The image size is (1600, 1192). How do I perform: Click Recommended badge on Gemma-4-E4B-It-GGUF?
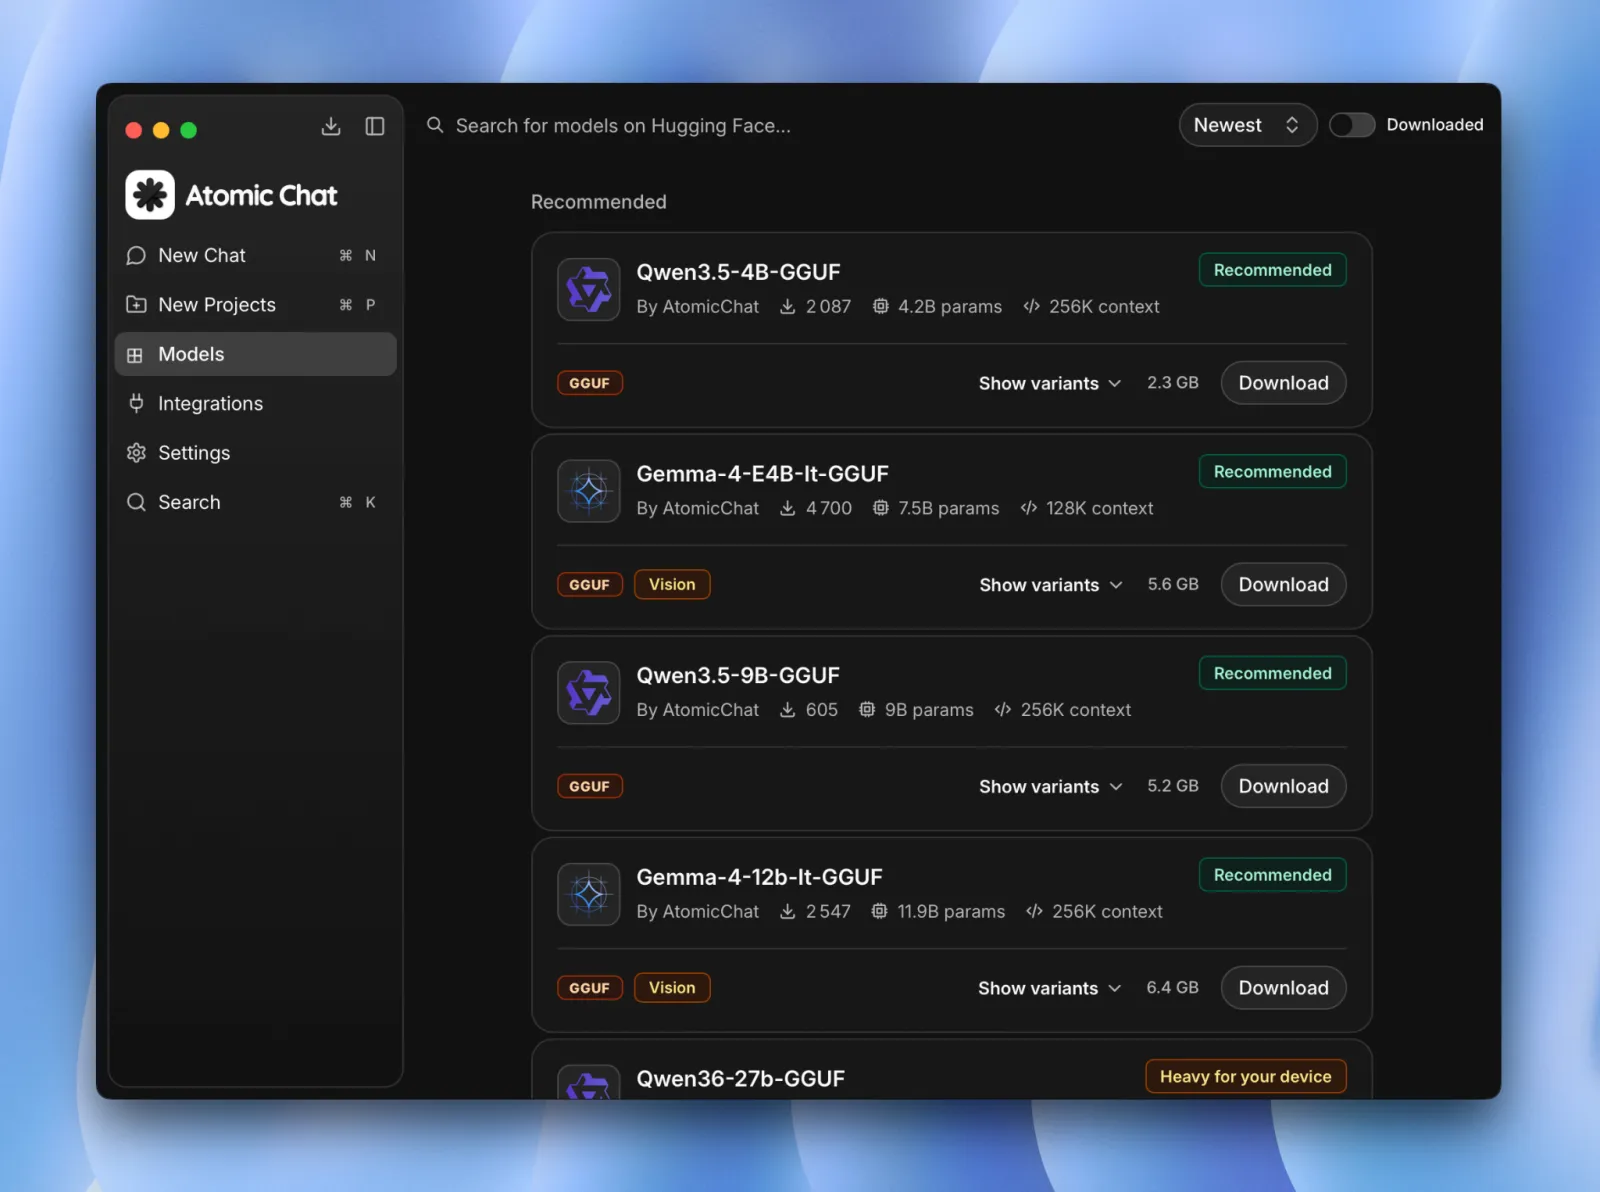point(1272,472)
